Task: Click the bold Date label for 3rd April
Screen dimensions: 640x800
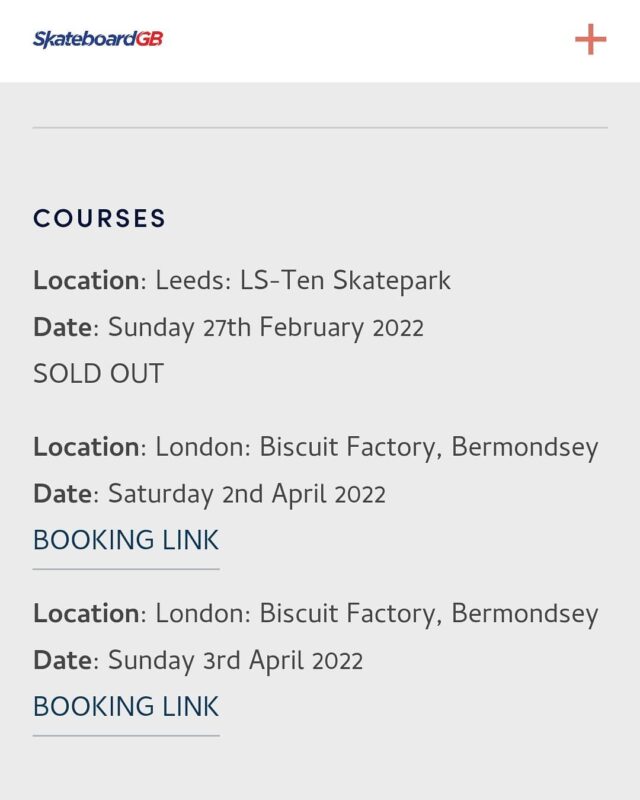Action: 63,660
